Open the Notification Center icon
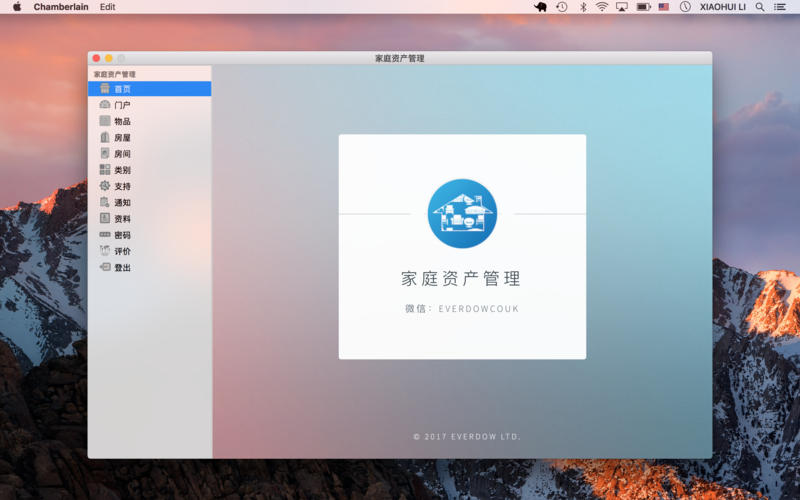The image size is (800, 500). pos(780,7)
